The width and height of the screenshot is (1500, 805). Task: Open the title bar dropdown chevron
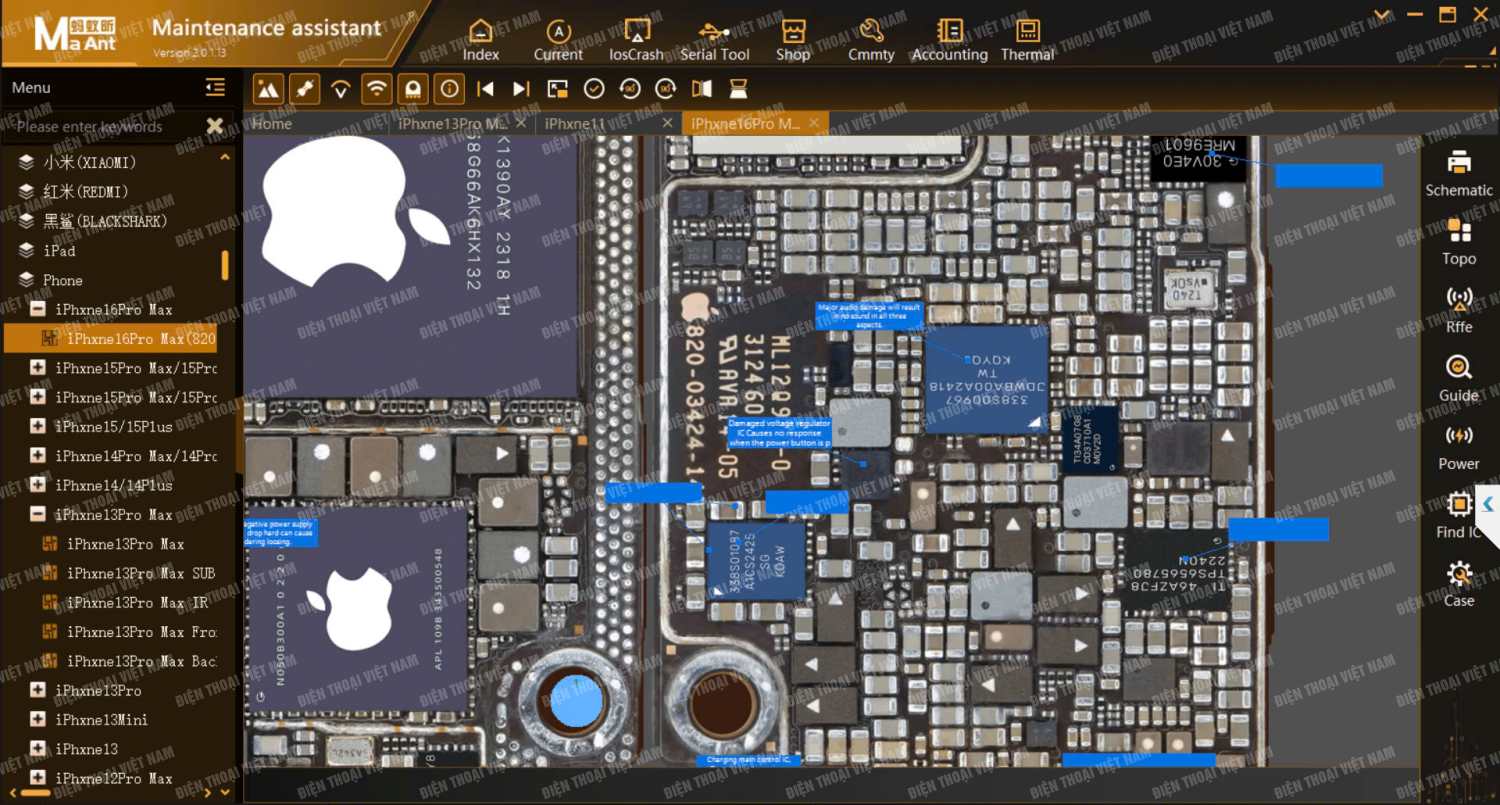coord(1383,14)
